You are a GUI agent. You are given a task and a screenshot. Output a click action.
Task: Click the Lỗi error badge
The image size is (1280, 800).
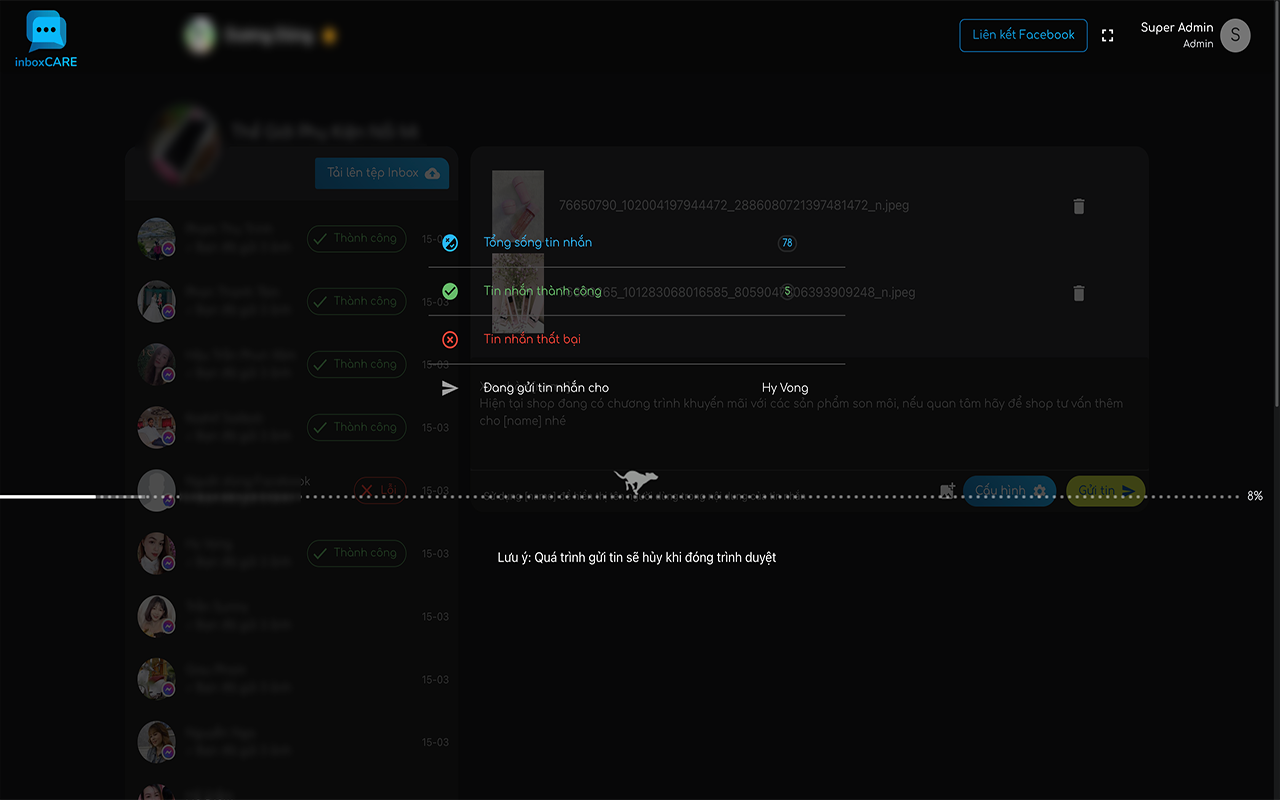pos(379,490)
